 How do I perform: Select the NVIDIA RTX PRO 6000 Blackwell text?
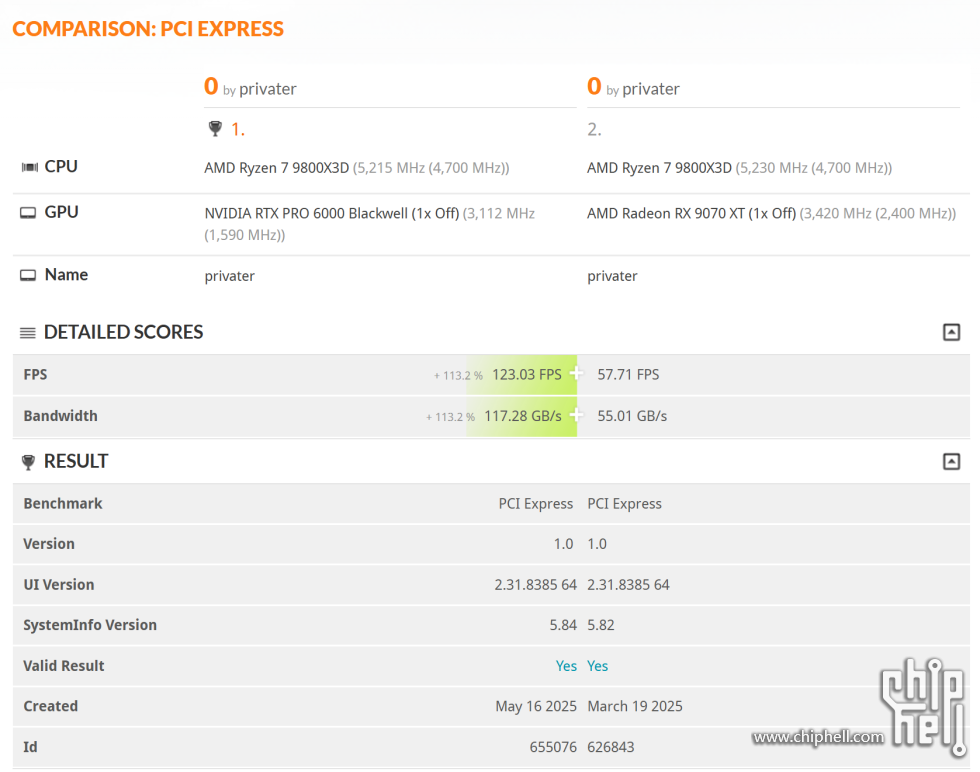point(332,214)
